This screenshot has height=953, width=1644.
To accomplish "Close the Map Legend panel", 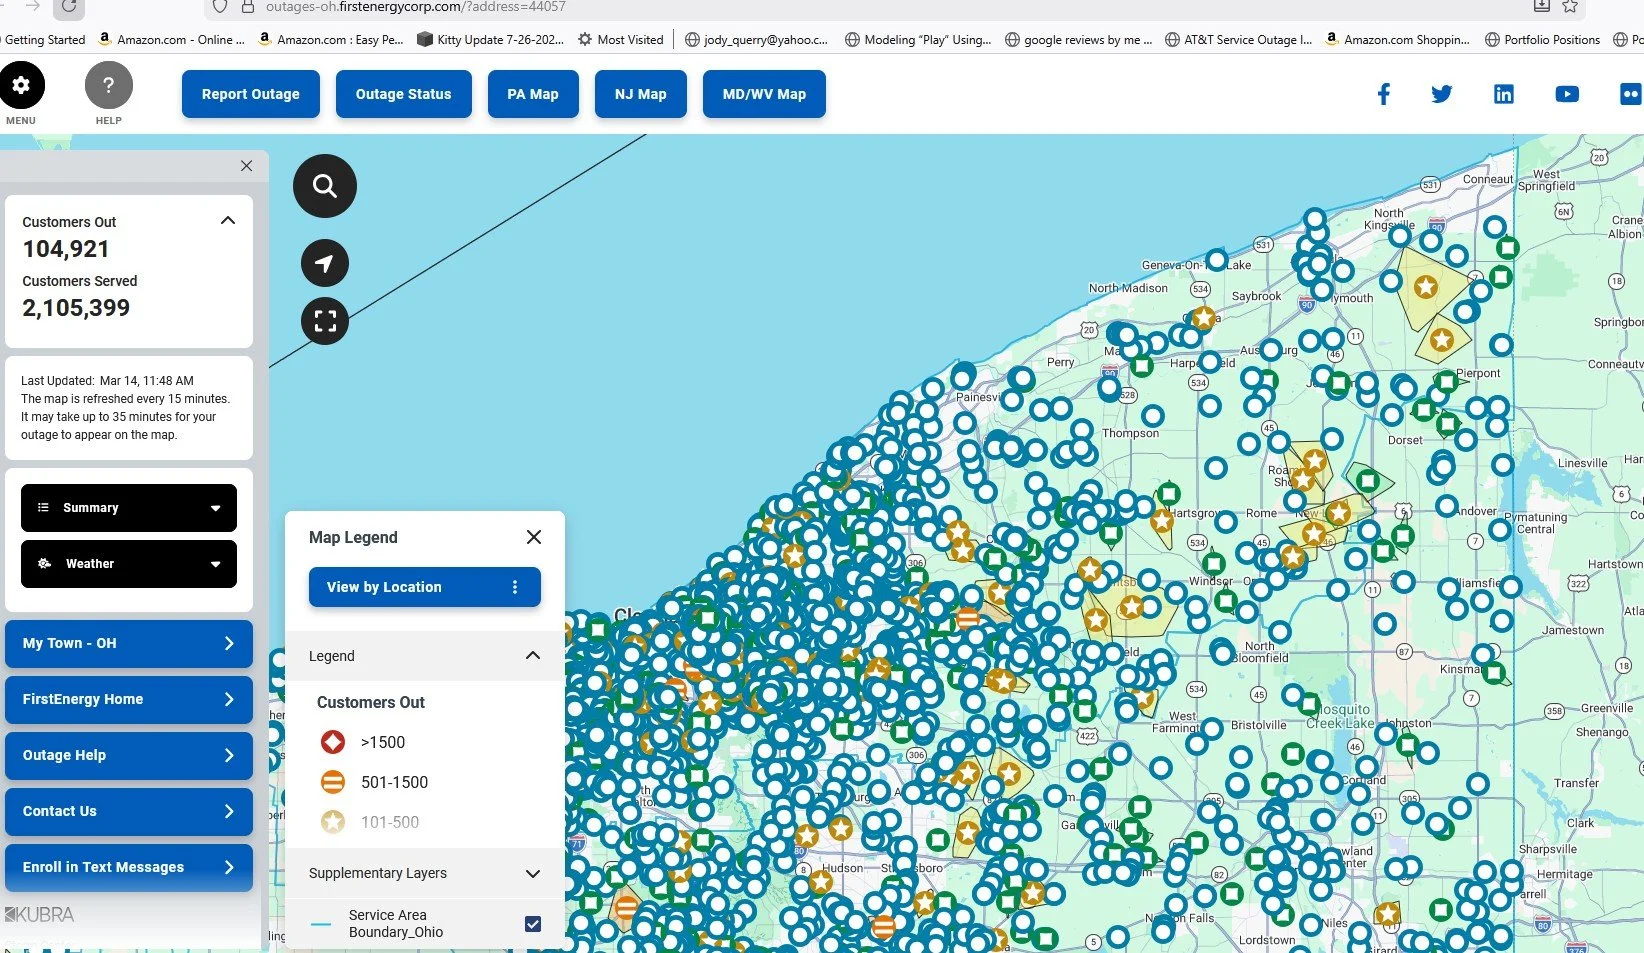I will [534, 537].
